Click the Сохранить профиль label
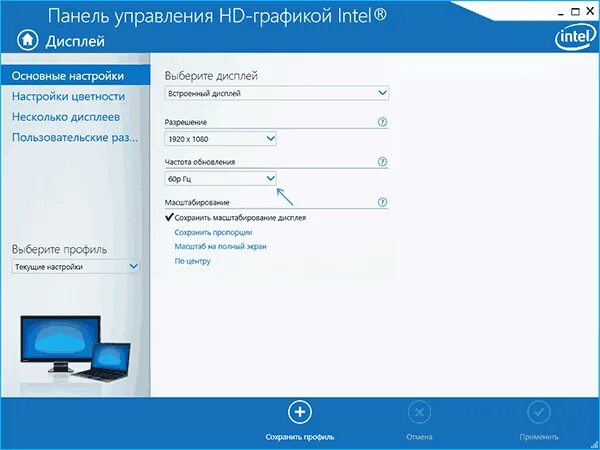Viewport: 600px width, 450px height. [300, 437]
